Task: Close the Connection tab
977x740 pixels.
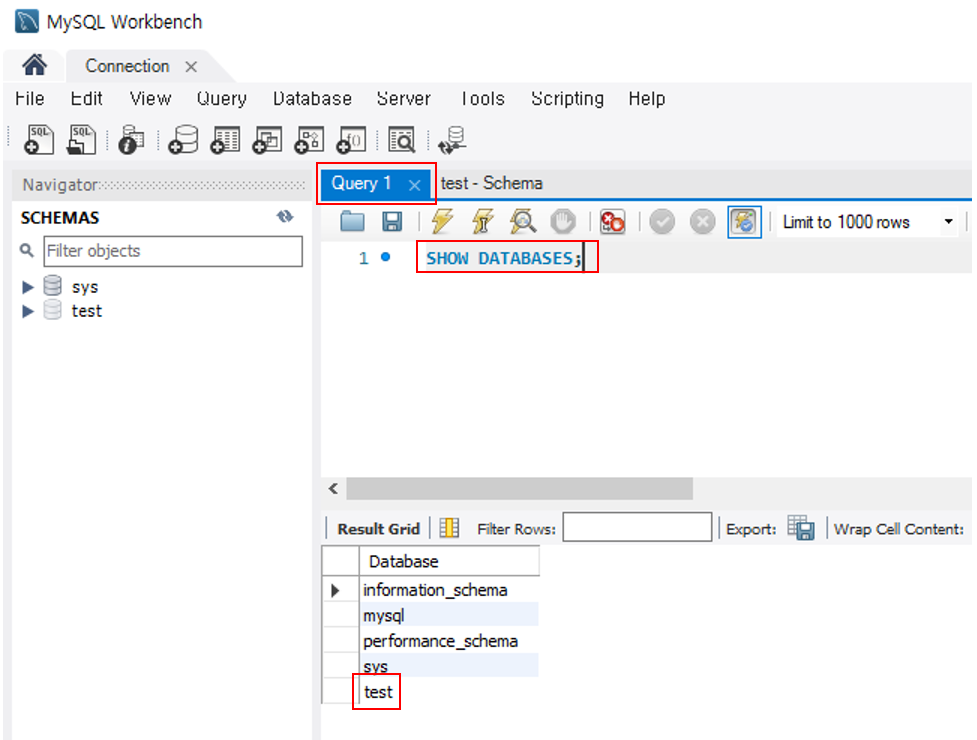Action: (x=191, y=67)
